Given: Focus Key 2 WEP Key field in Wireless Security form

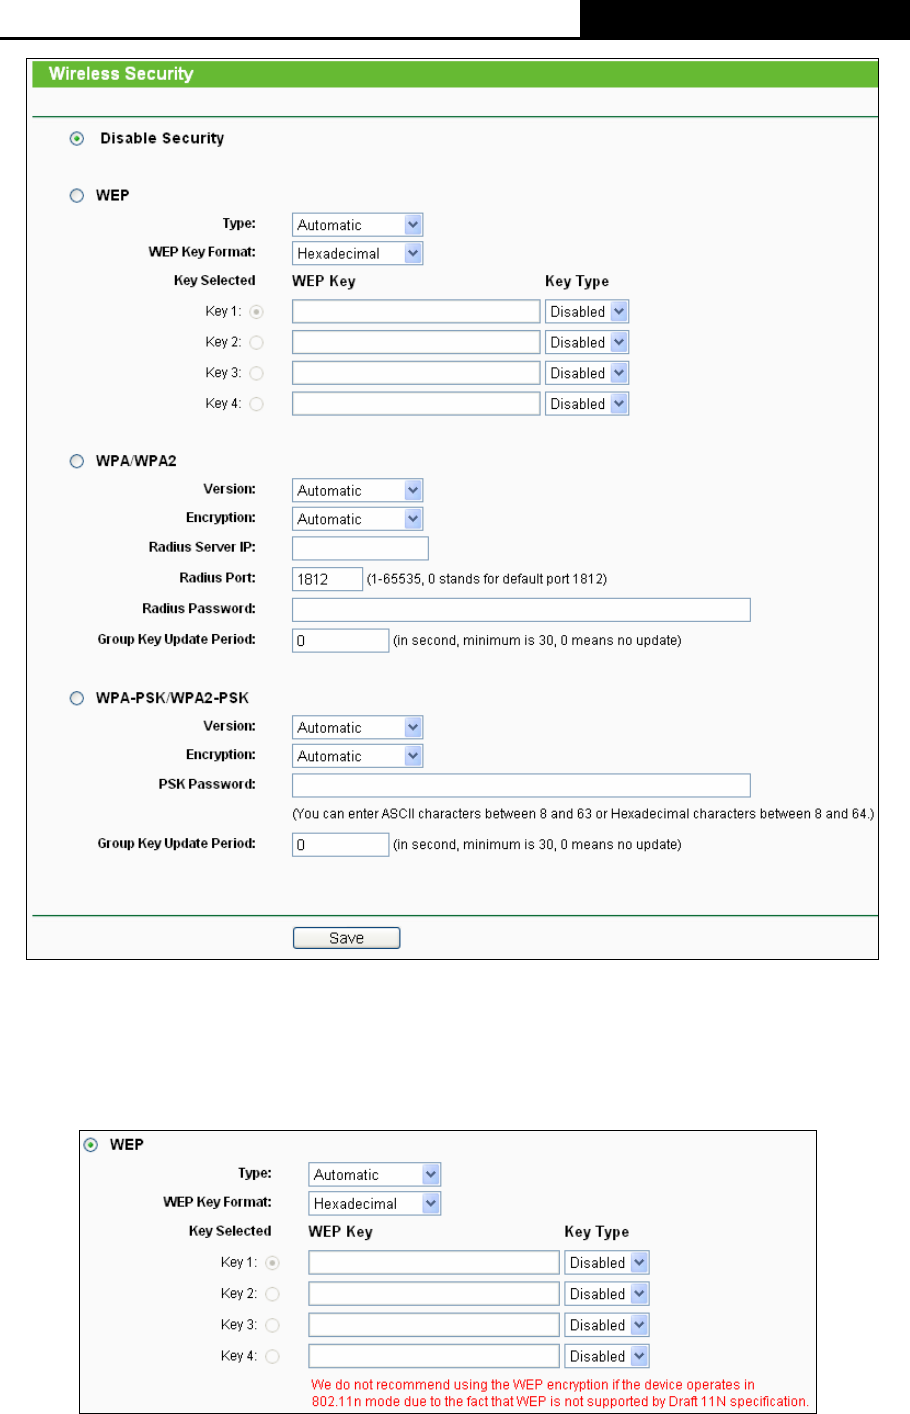Looking at the screenshot, I should 416,342.
